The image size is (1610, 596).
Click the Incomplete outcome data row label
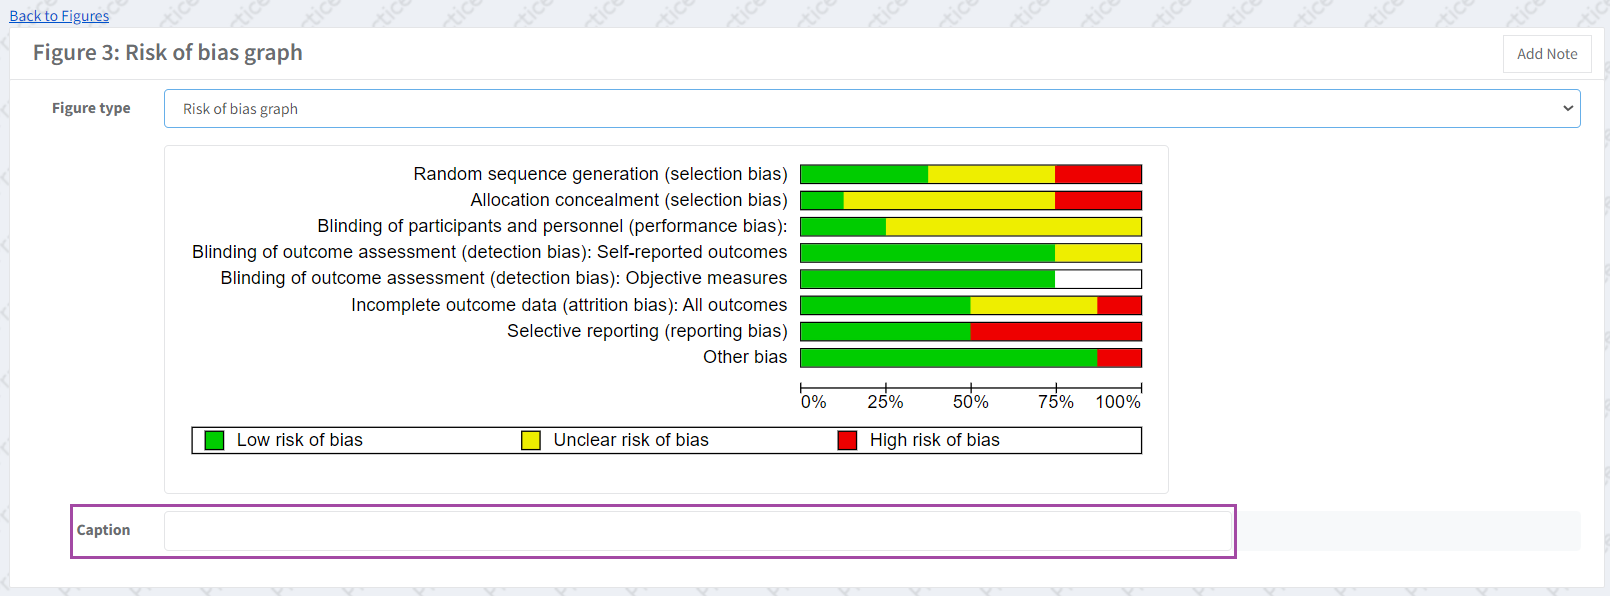pyautogui.click(x=568, y=305)
